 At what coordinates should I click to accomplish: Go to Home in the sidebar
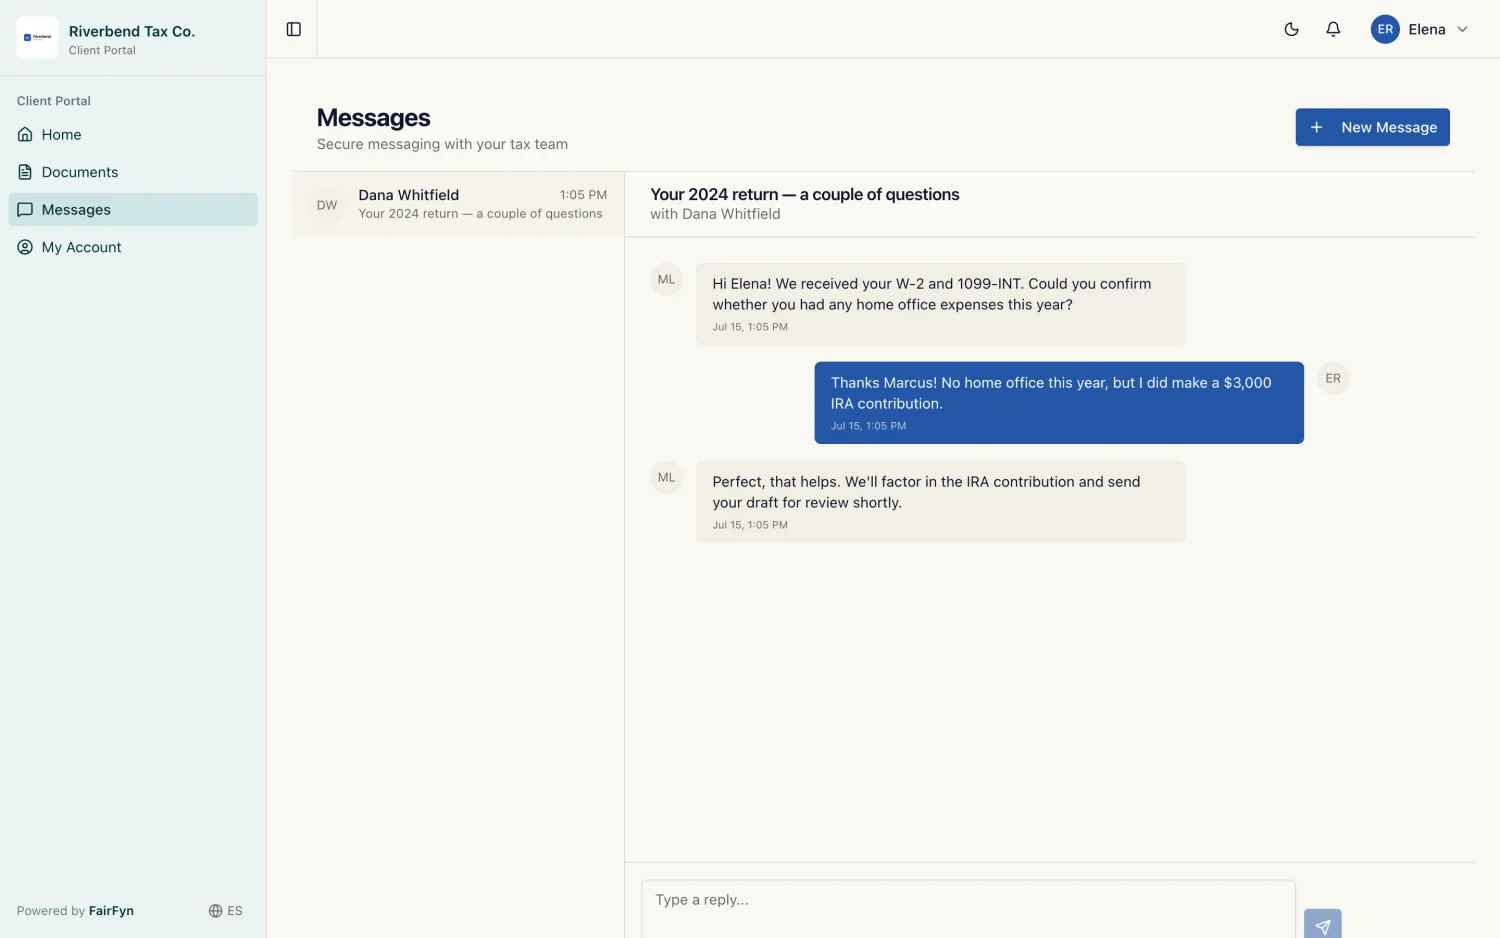[x=133, y=134]
